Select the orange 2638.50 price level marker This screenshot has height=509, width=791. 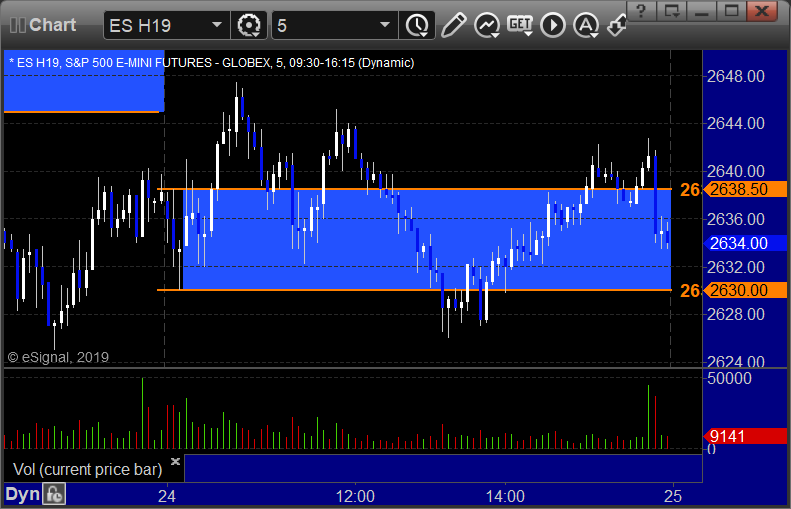coord(746,190)
